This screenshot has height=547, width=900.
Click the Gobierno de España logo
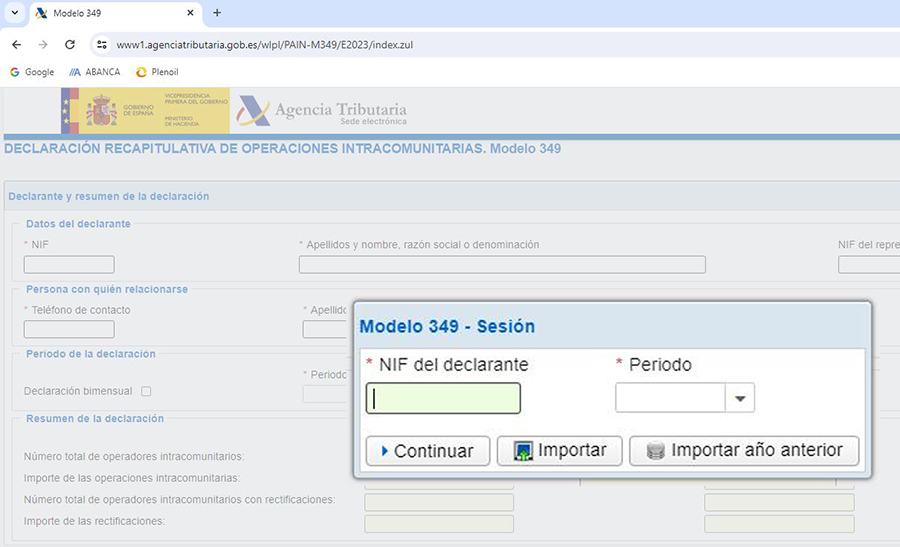(145, 111)
